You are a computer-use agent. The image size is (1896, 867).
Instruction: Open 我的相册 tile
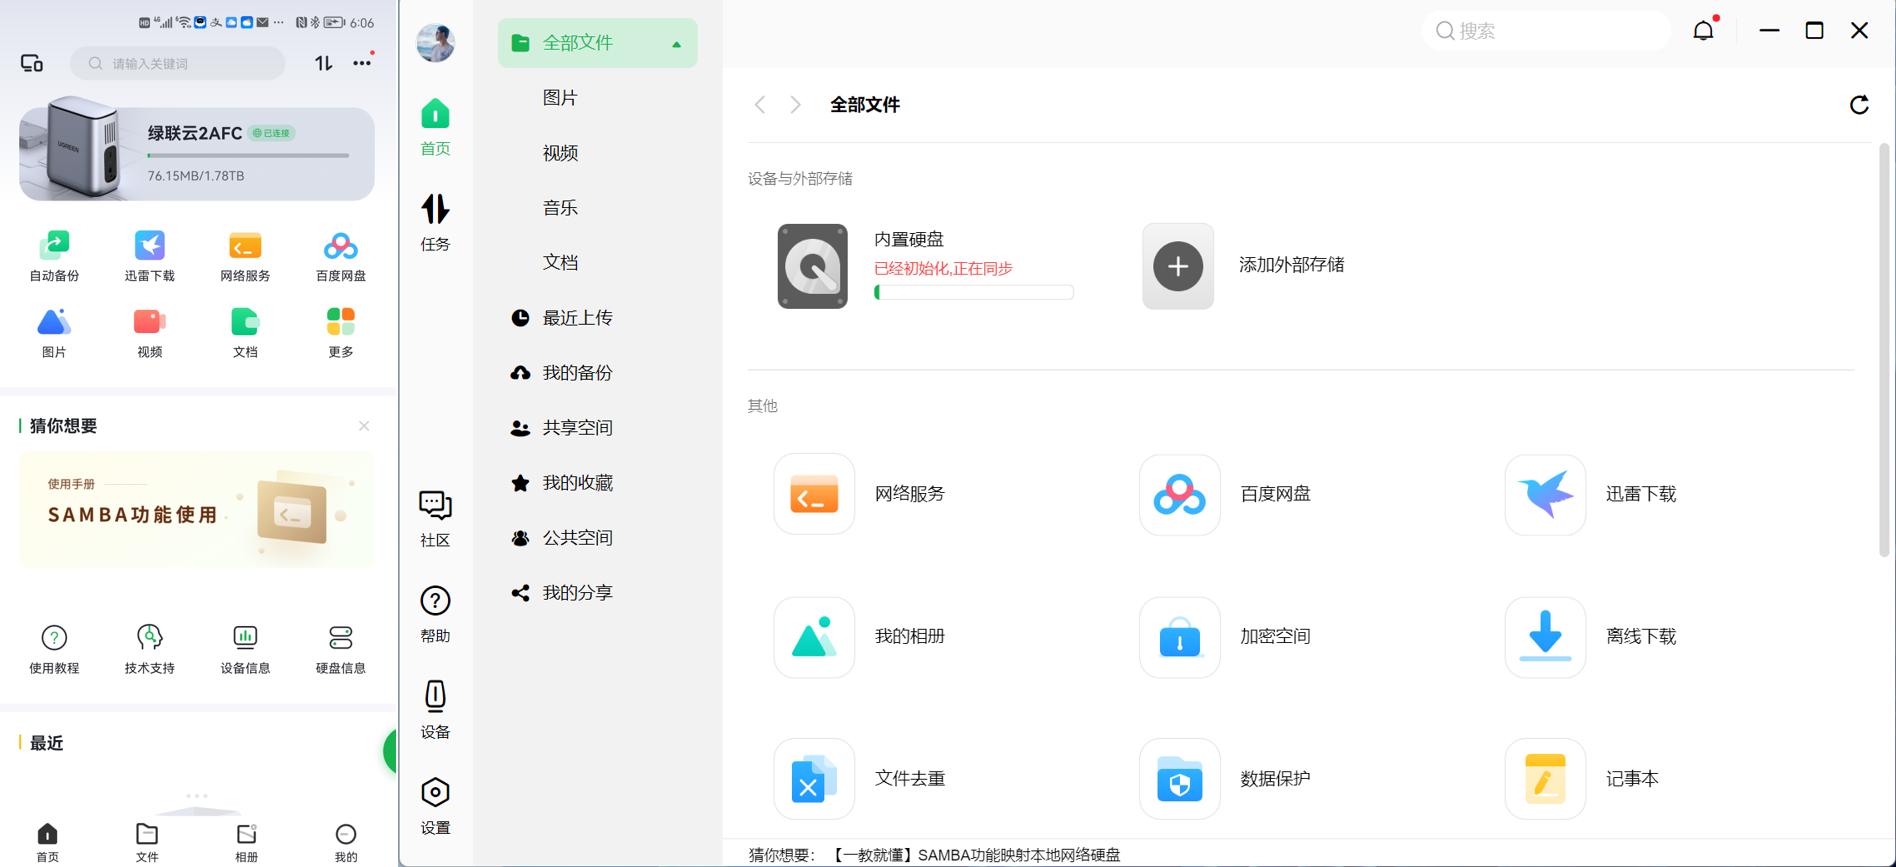[x=814, y=637]
